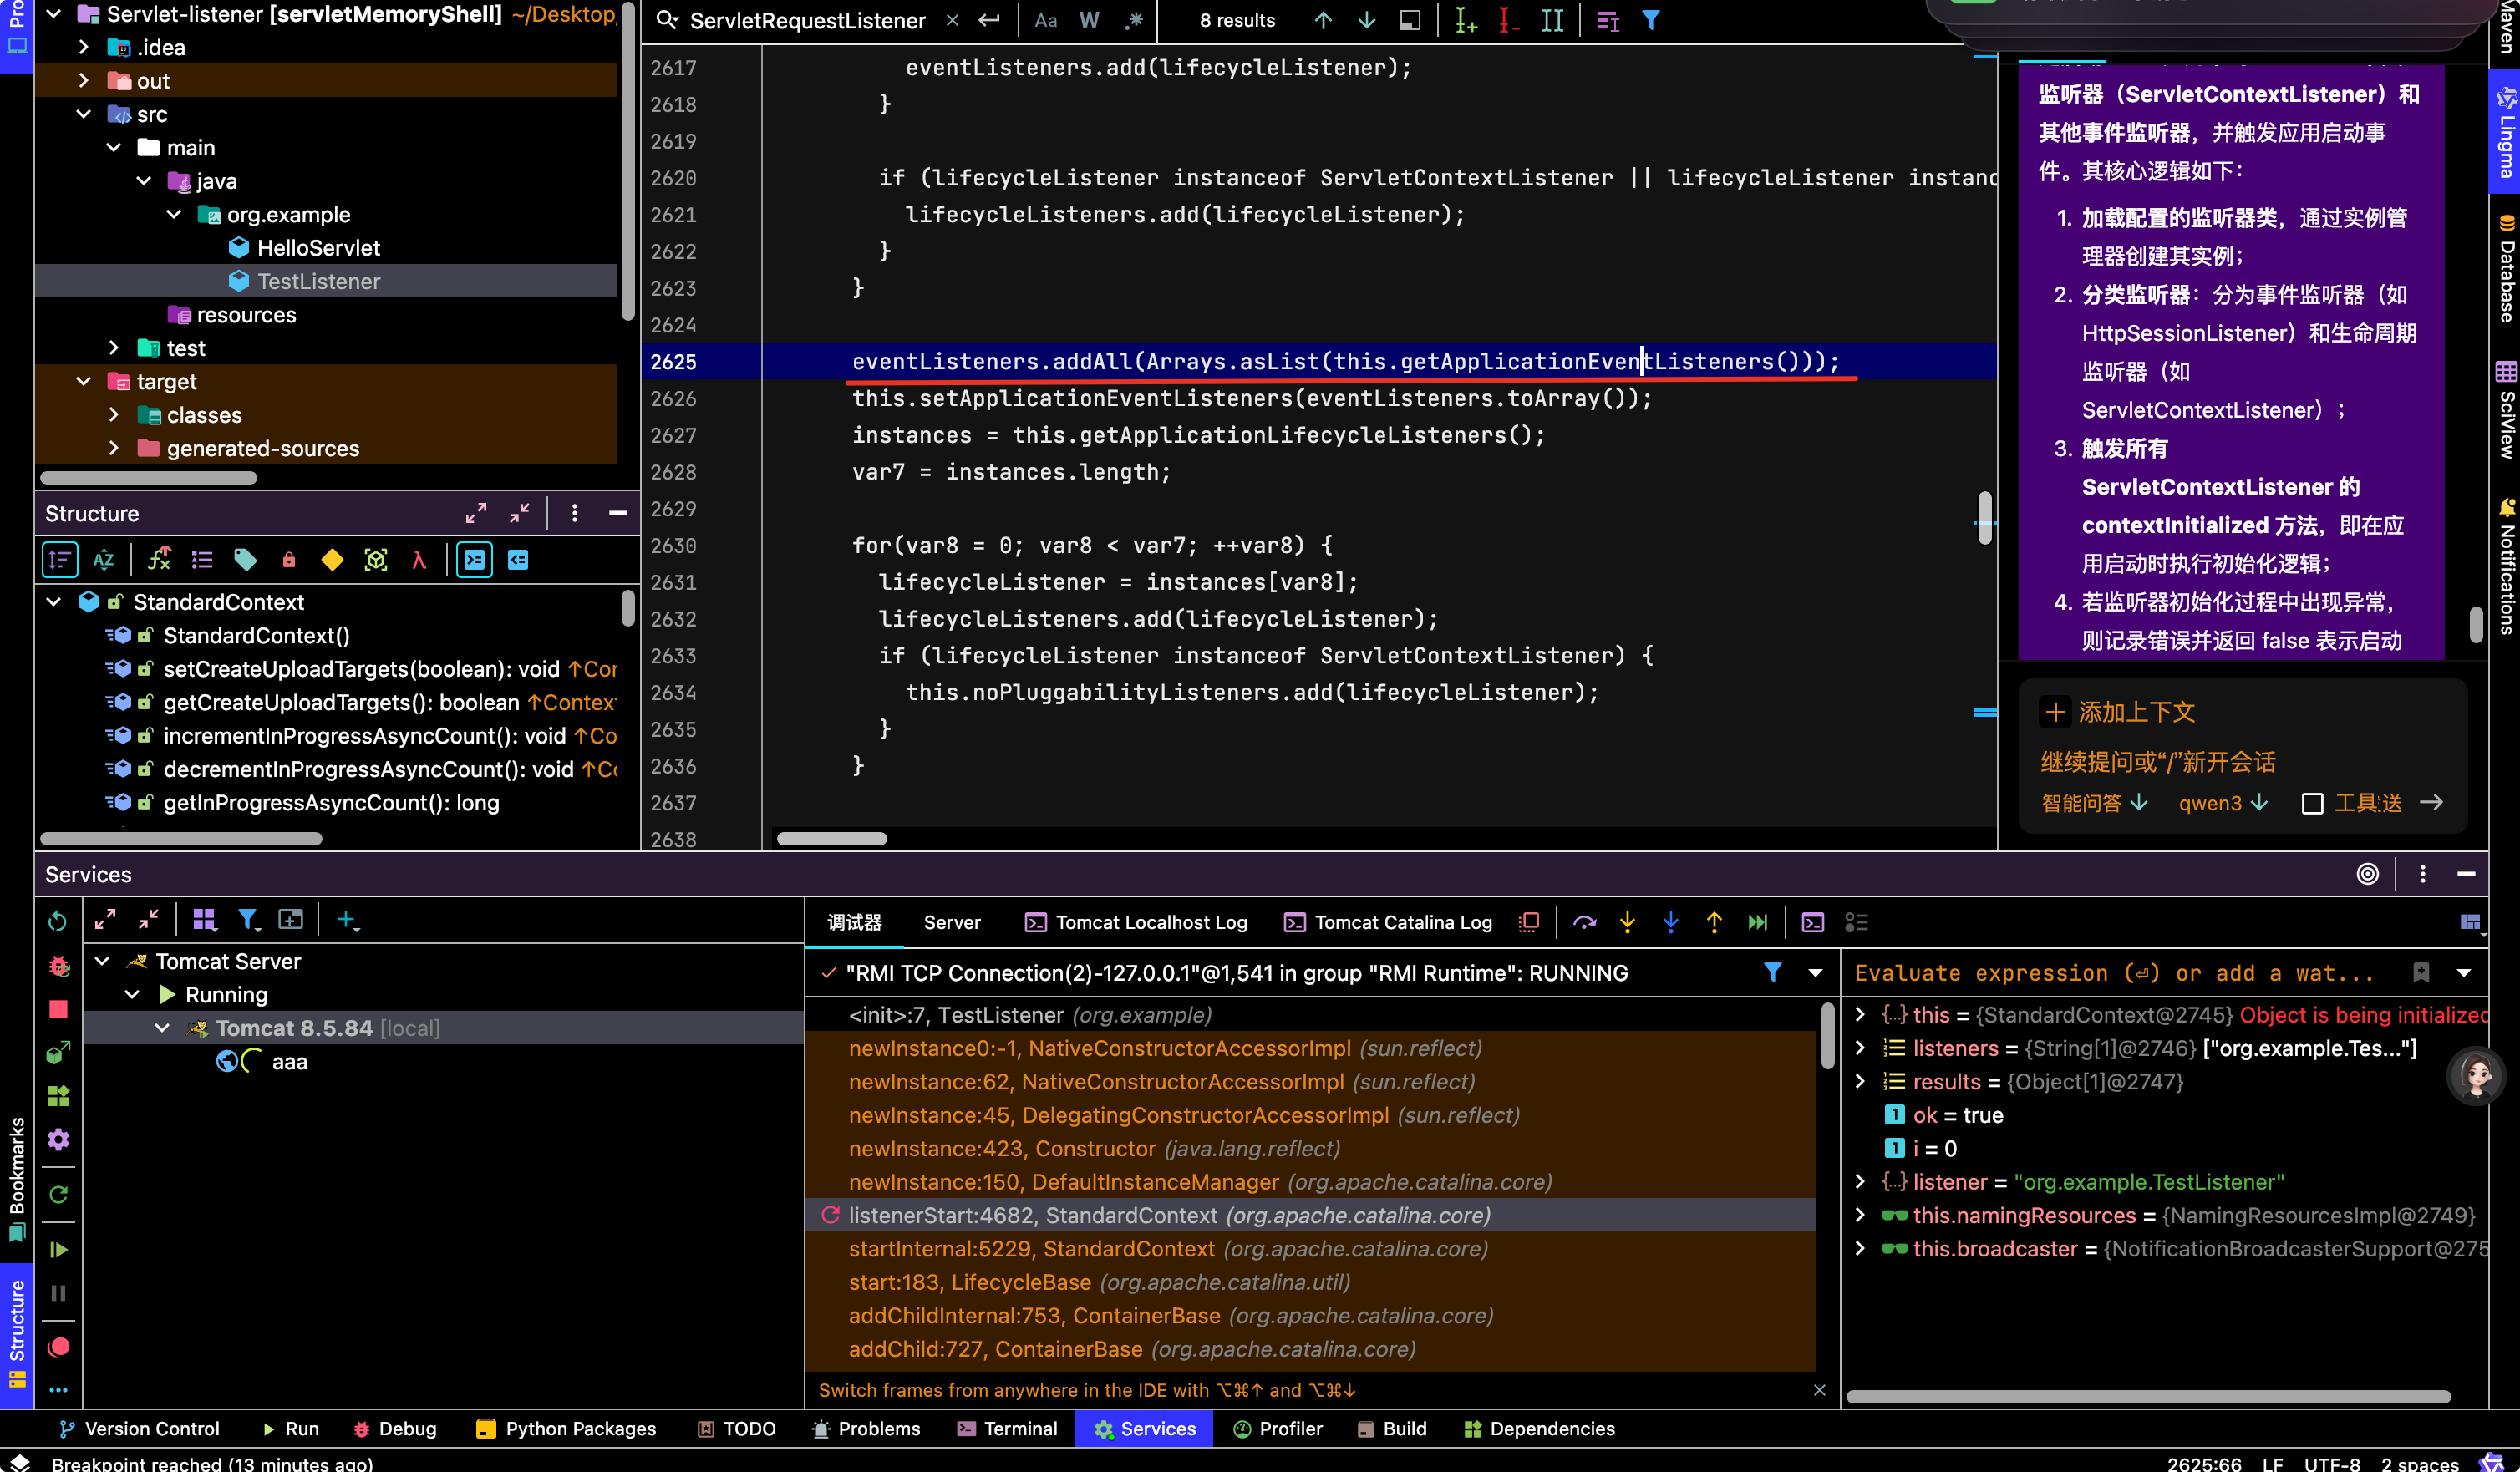
Task: Click 添加上下文 add context button
Action: click(2118, 712)
